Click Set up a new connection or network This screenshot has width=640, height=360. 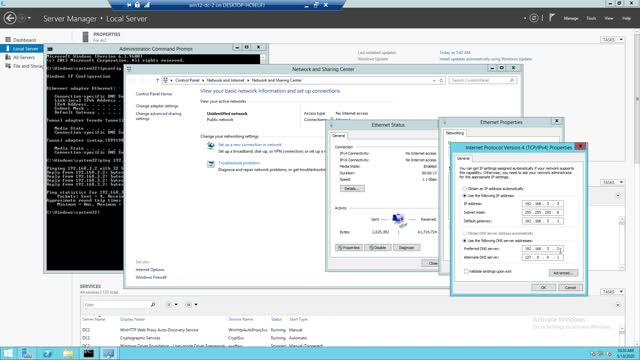250,144
